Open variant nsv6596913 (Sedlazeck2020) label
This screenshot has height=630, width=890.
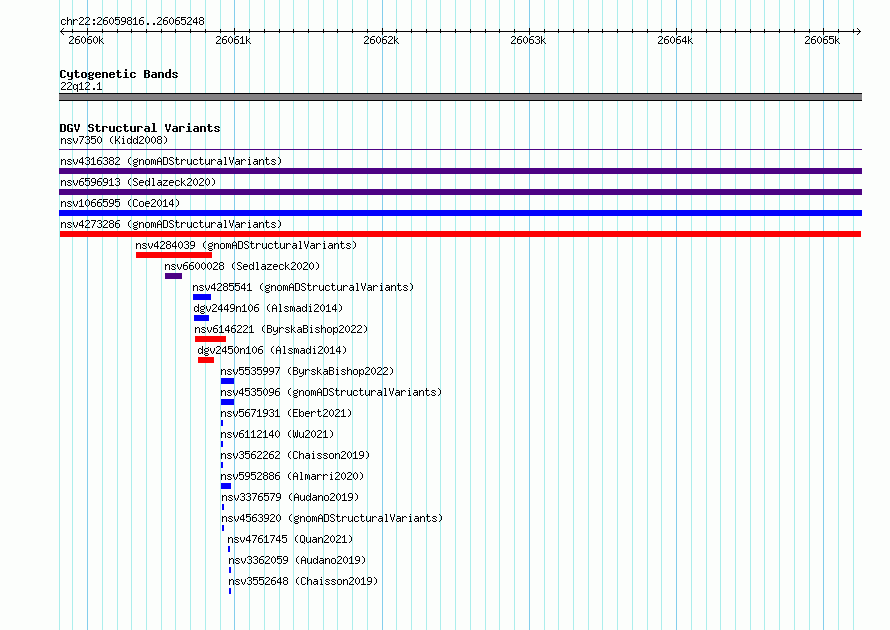tap(138, 182)
